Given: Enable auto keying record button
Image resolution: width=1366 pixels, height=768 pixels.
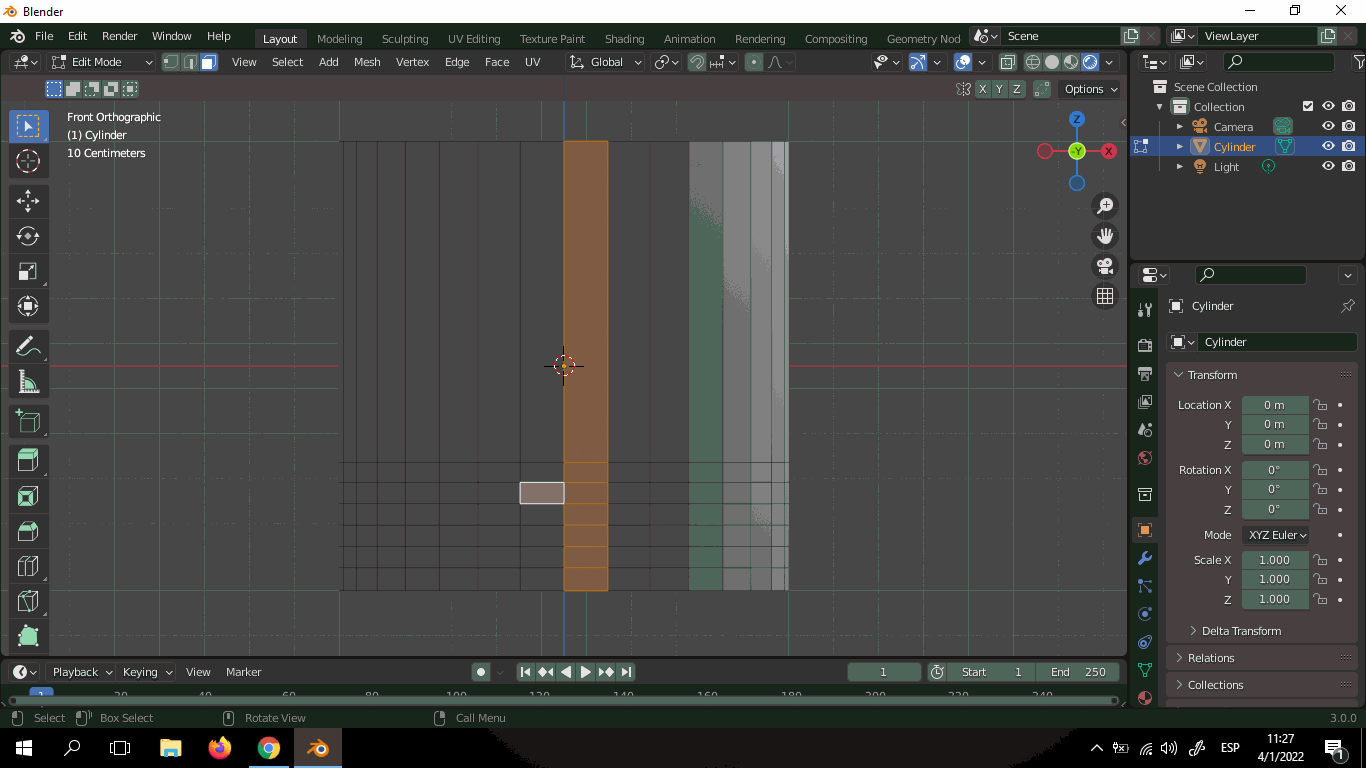Looking at the screenshot, I should pos(481,672).
